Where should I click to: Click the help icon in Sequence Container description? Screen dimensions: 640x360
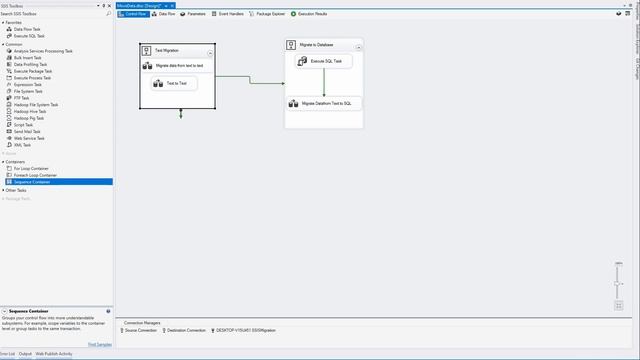pyautogui.click(x=108, y=311)
